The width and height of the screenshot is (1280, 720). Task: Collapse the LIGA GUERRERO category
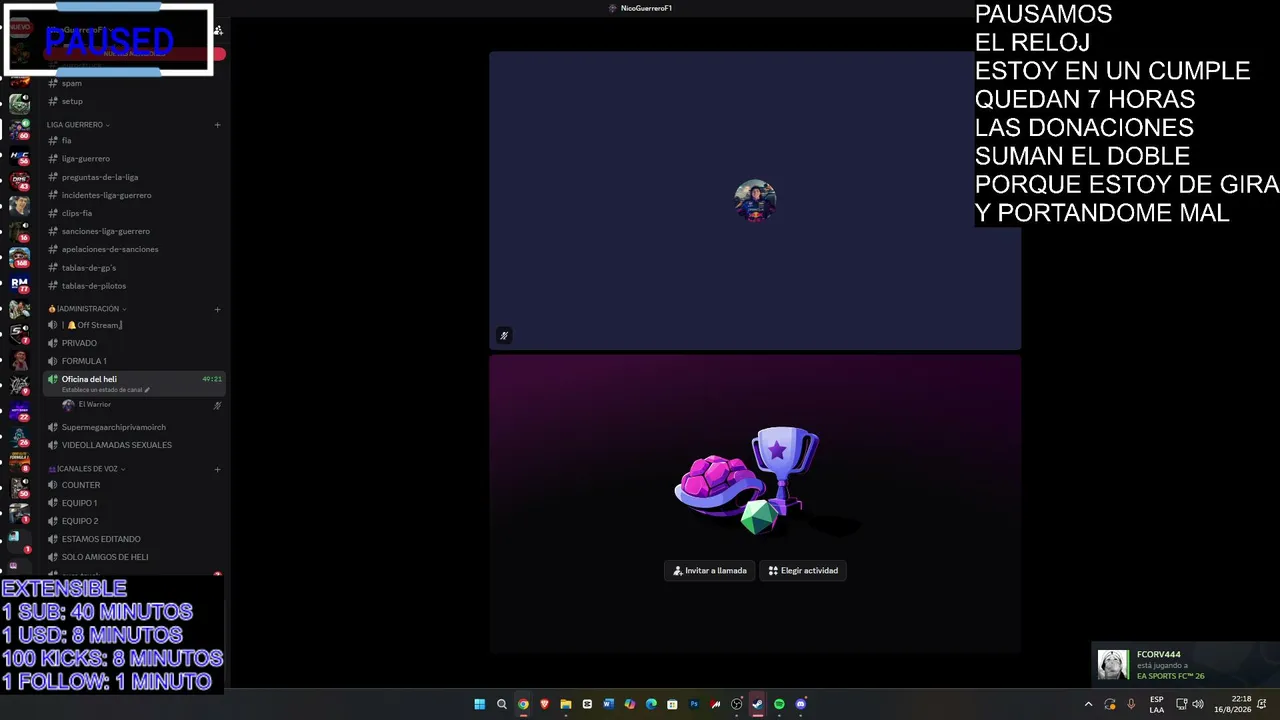pyautogui.click(x=78, y=125)
